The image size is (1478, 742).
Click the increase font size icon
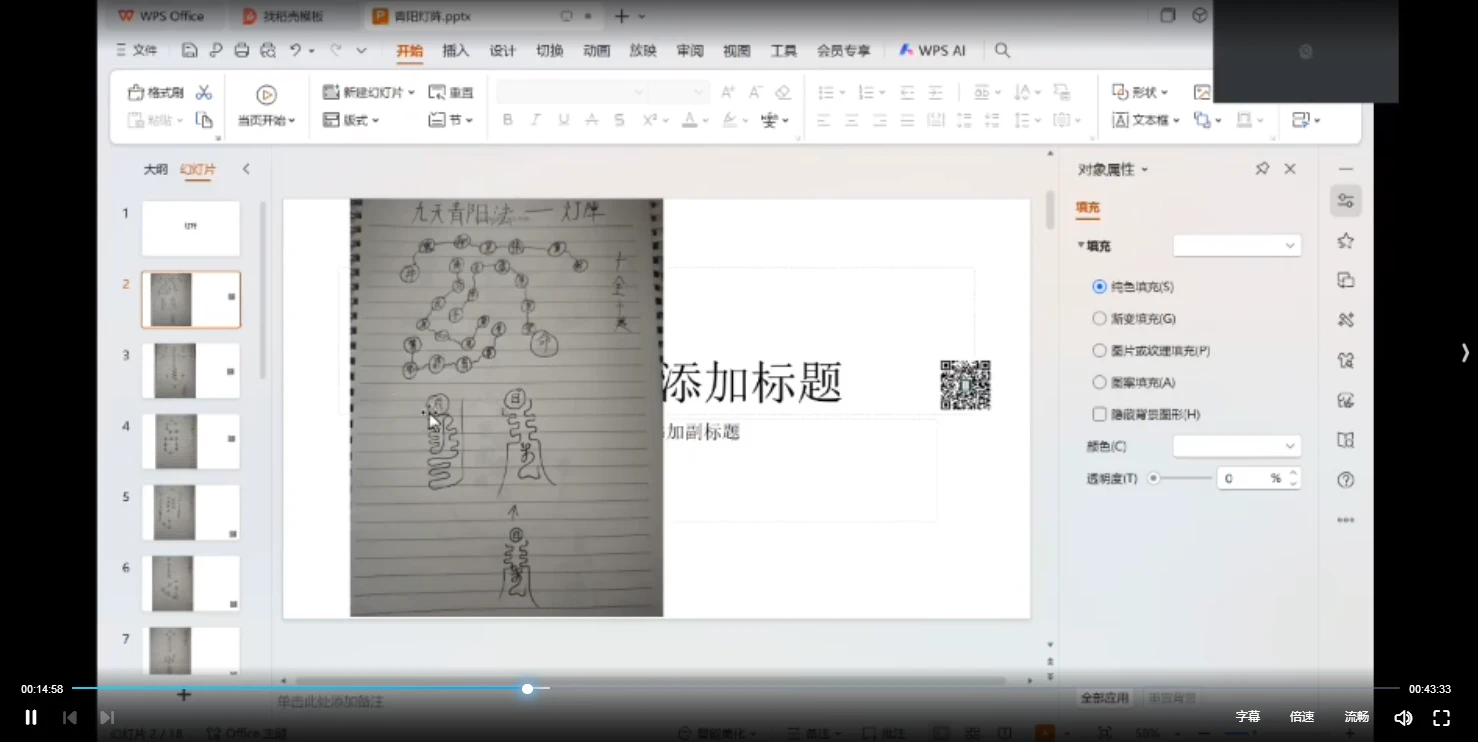(728, 92)
